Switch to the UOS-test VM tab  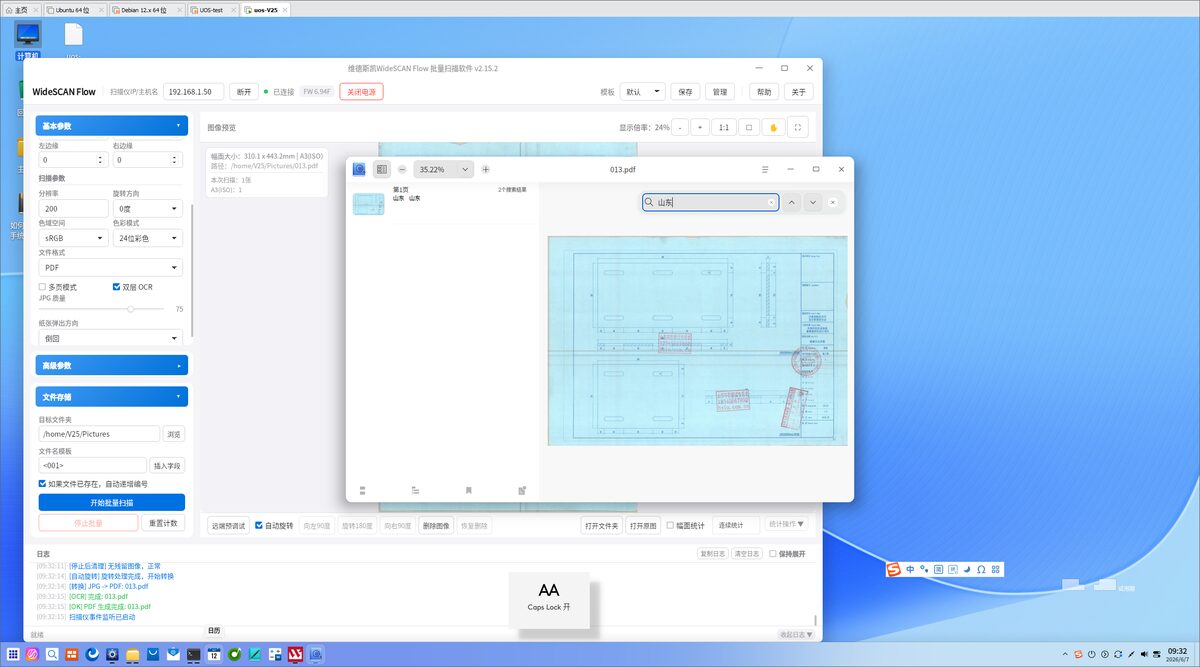pyautogui.click(x=213, y=9)
